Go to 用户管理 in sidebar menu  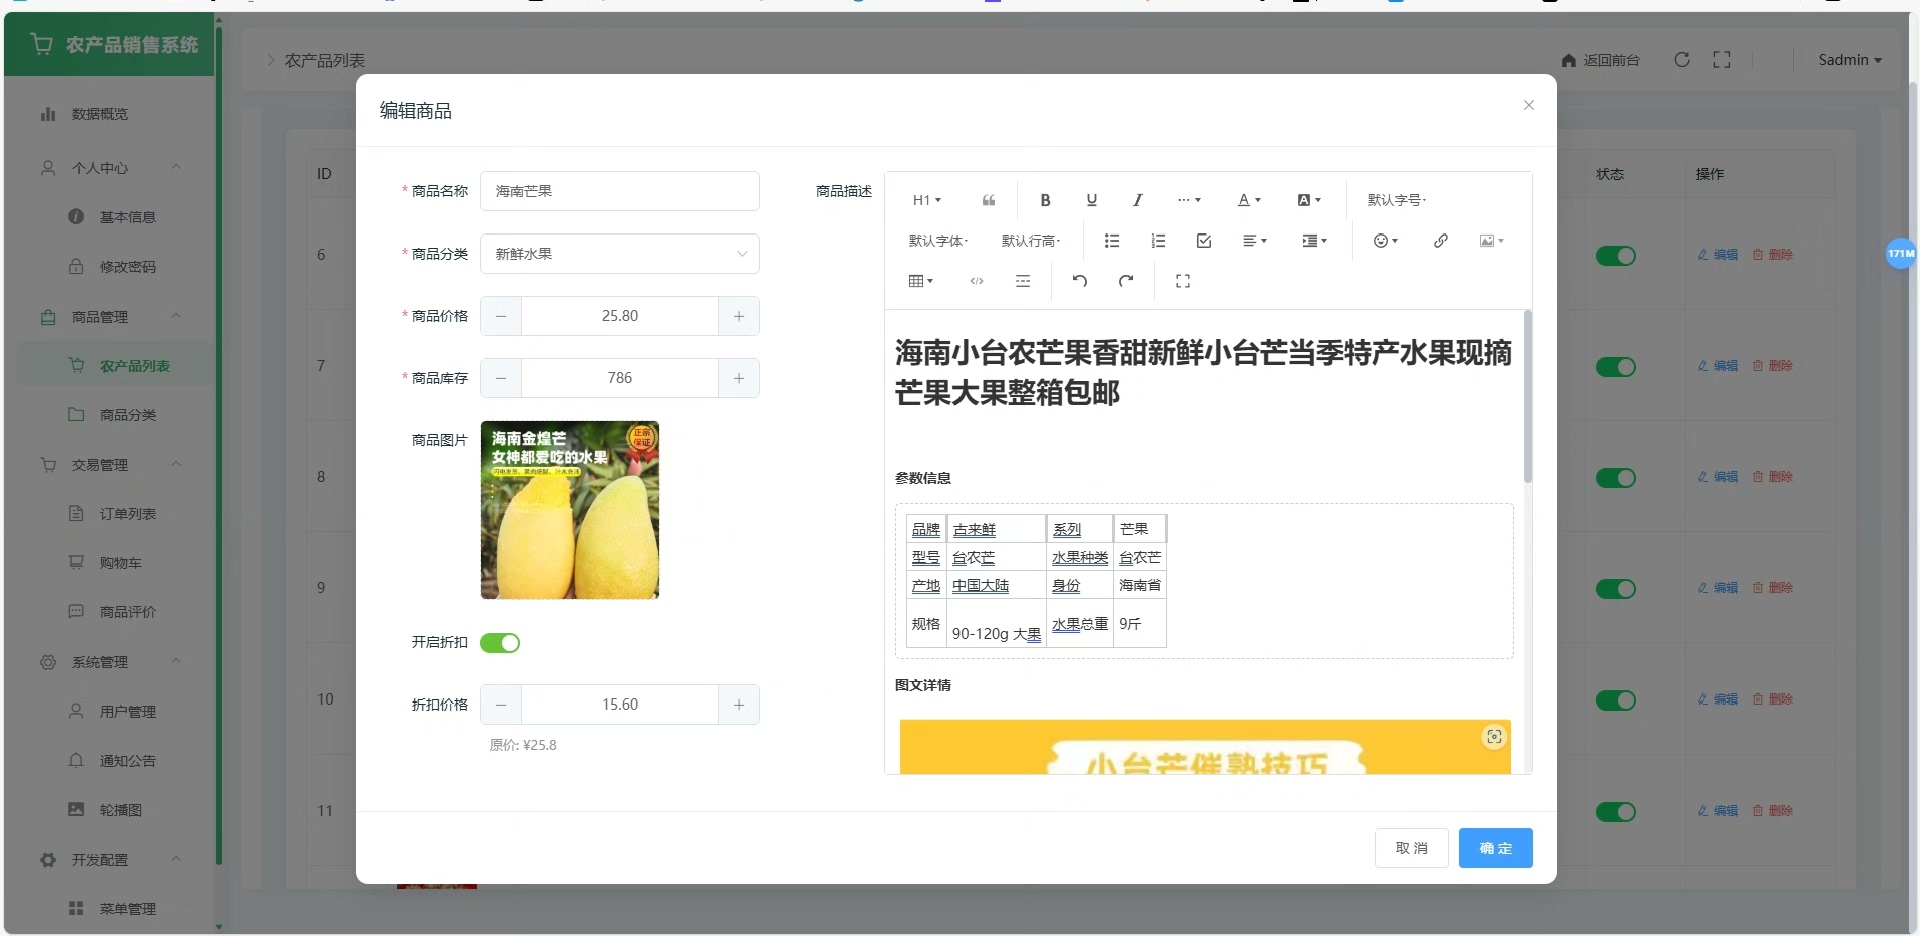click(127, 712)
